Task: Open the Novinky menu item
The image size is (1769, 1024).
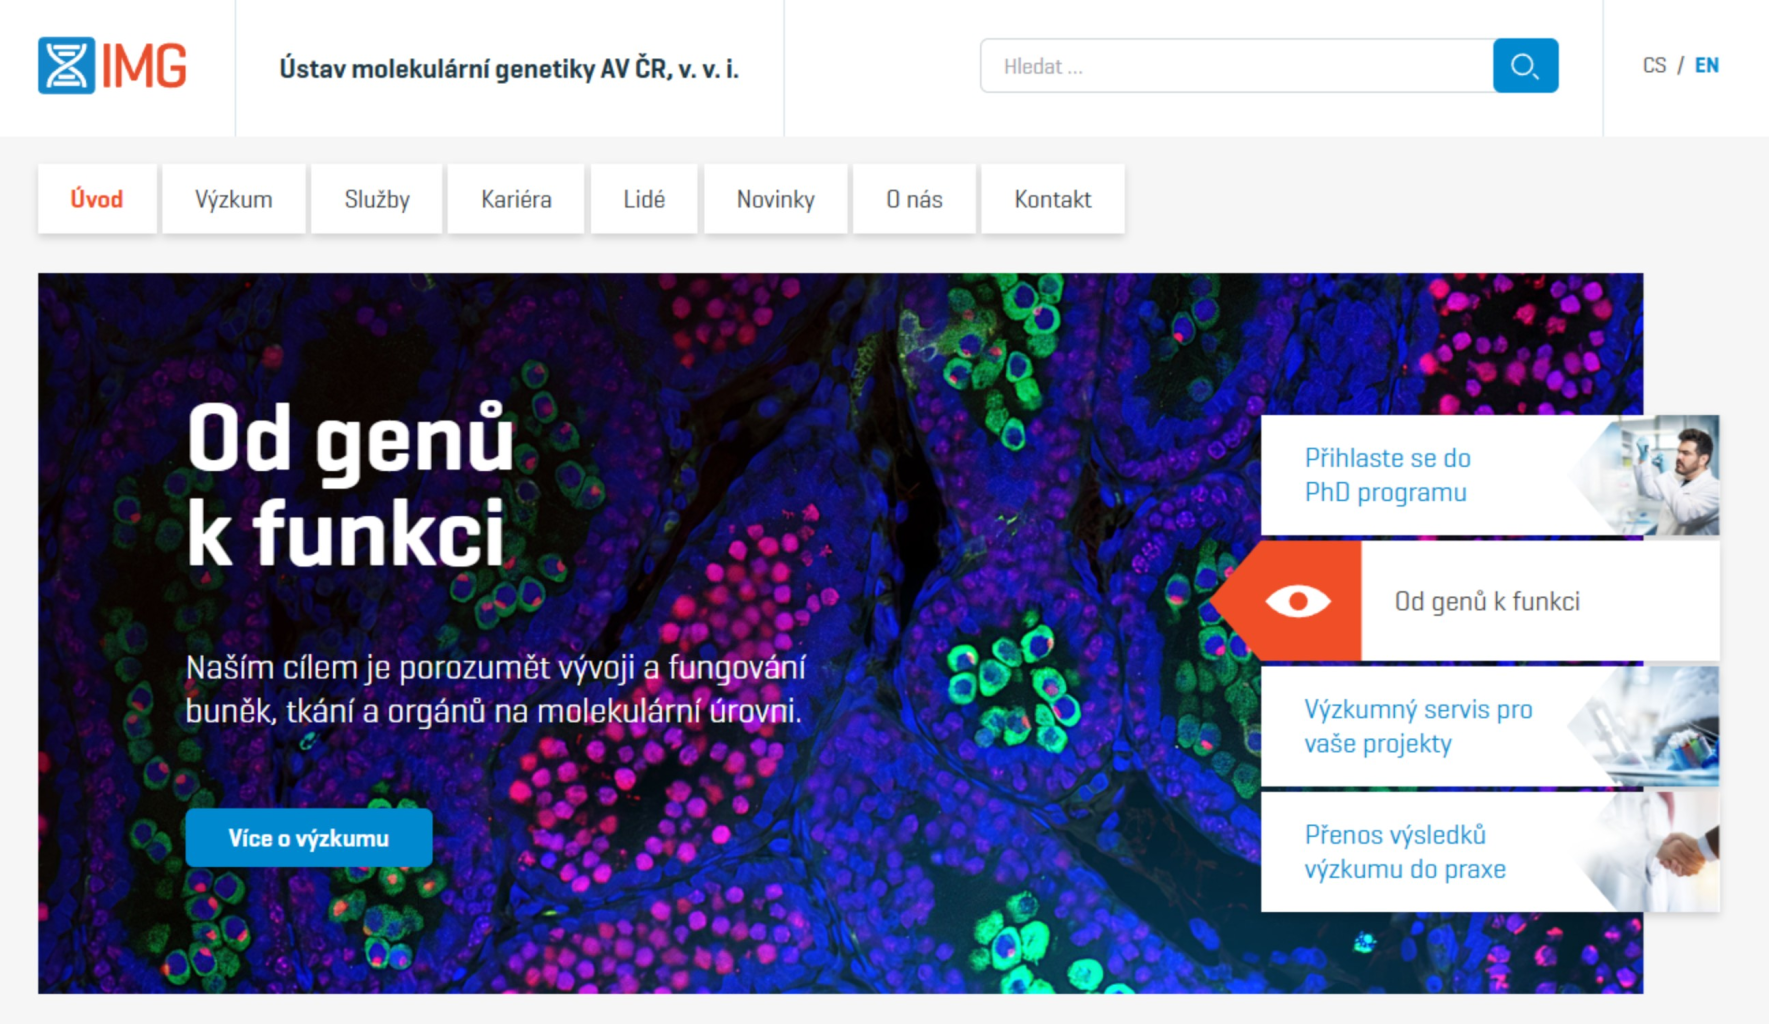Action: click(x=776, y=199)
